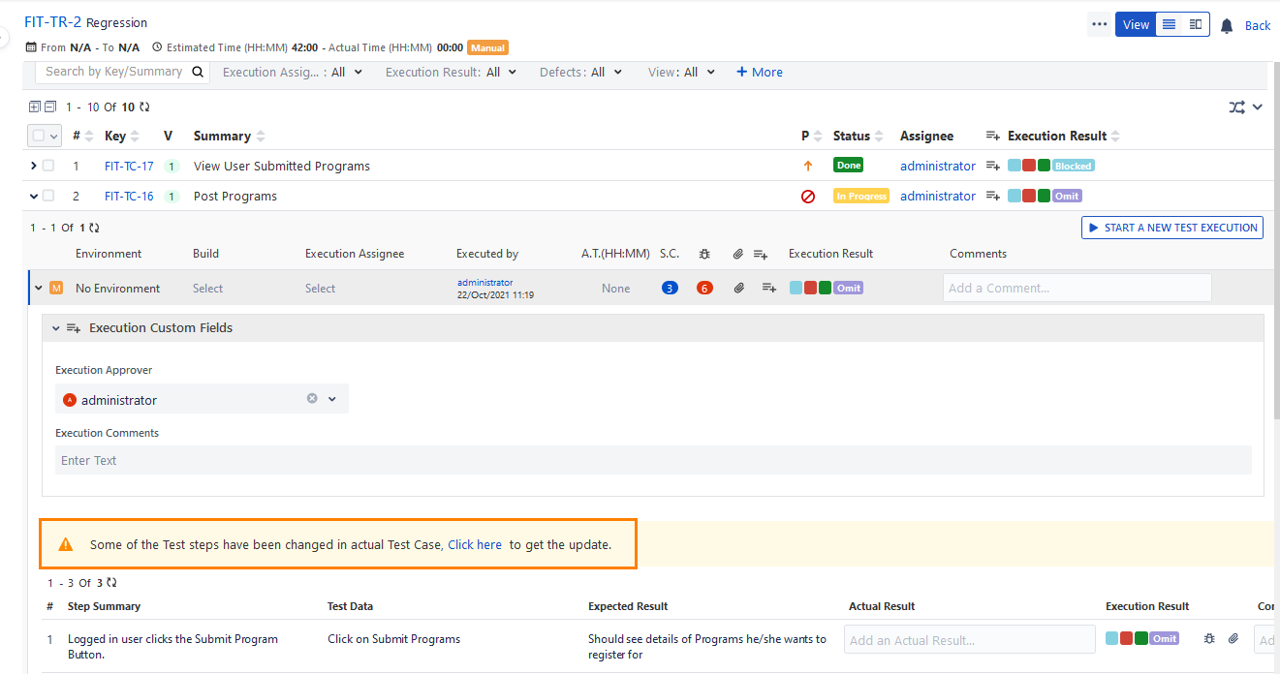
Task: Open the three-dot more actions menu
Action: [1099, 25]
